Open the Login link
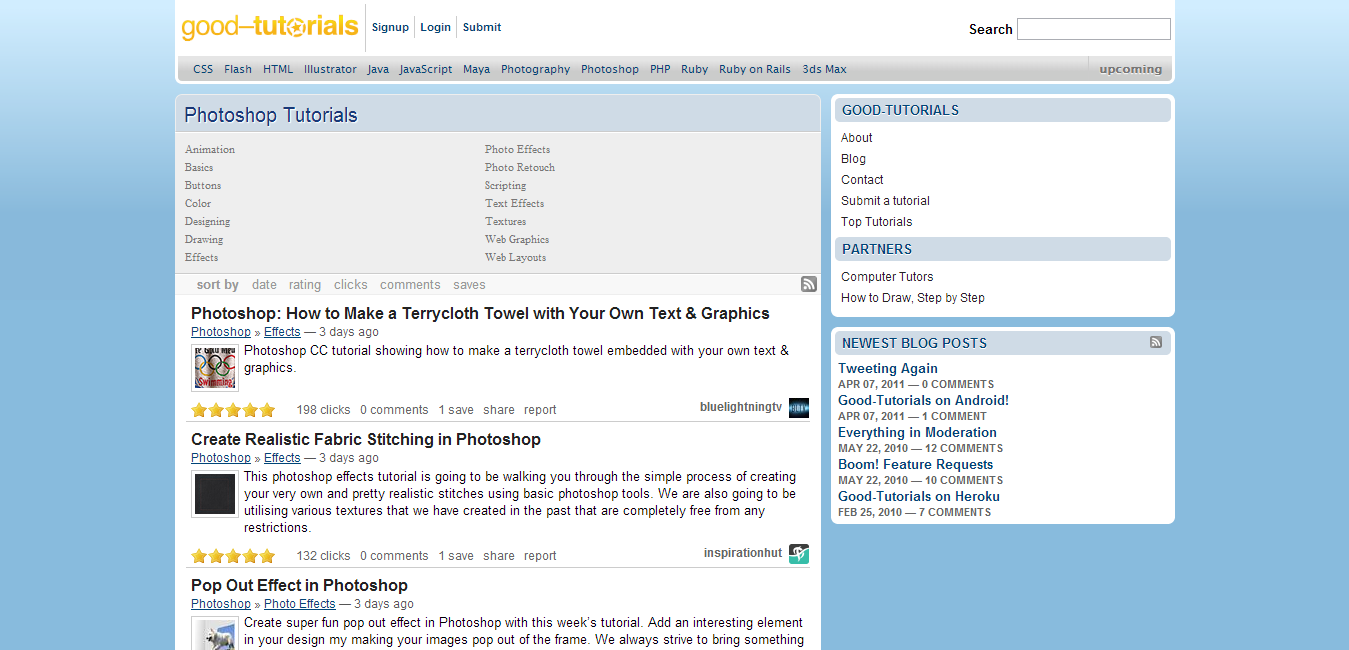The image size is (1349, 650). pyautogui.click(x=435, y=27)
